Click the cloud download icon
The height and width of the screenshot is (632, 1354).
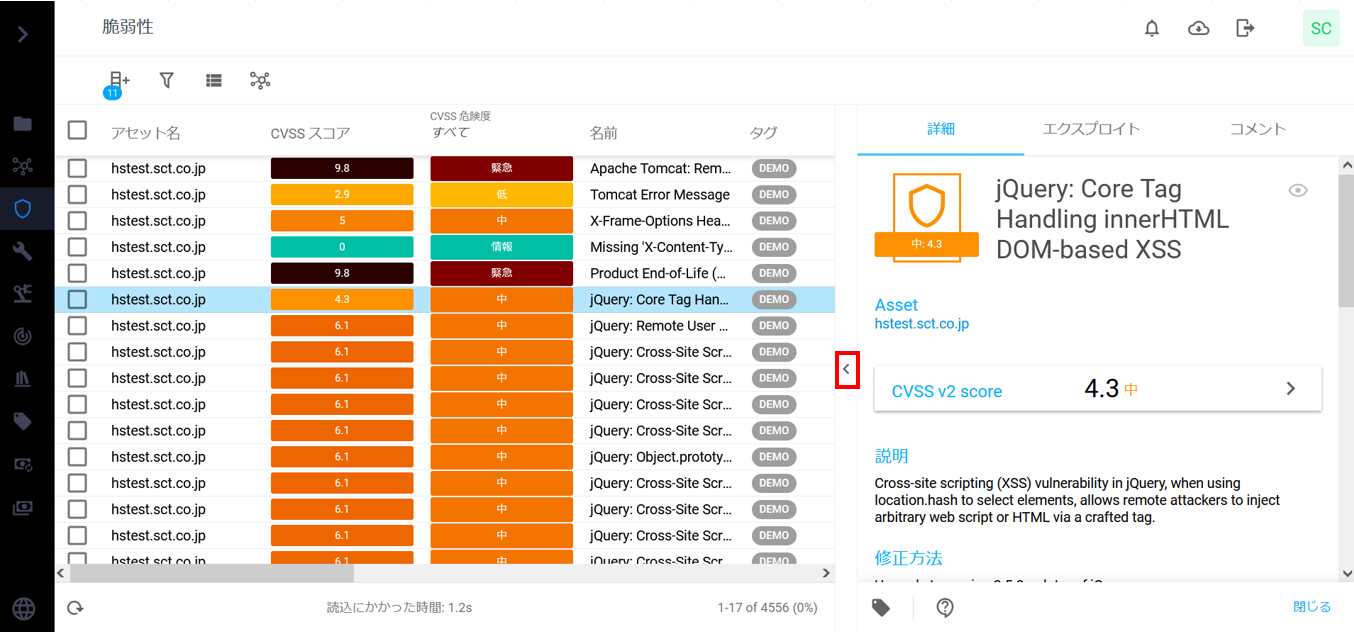pyautogui.click(x=1198, y=28)
